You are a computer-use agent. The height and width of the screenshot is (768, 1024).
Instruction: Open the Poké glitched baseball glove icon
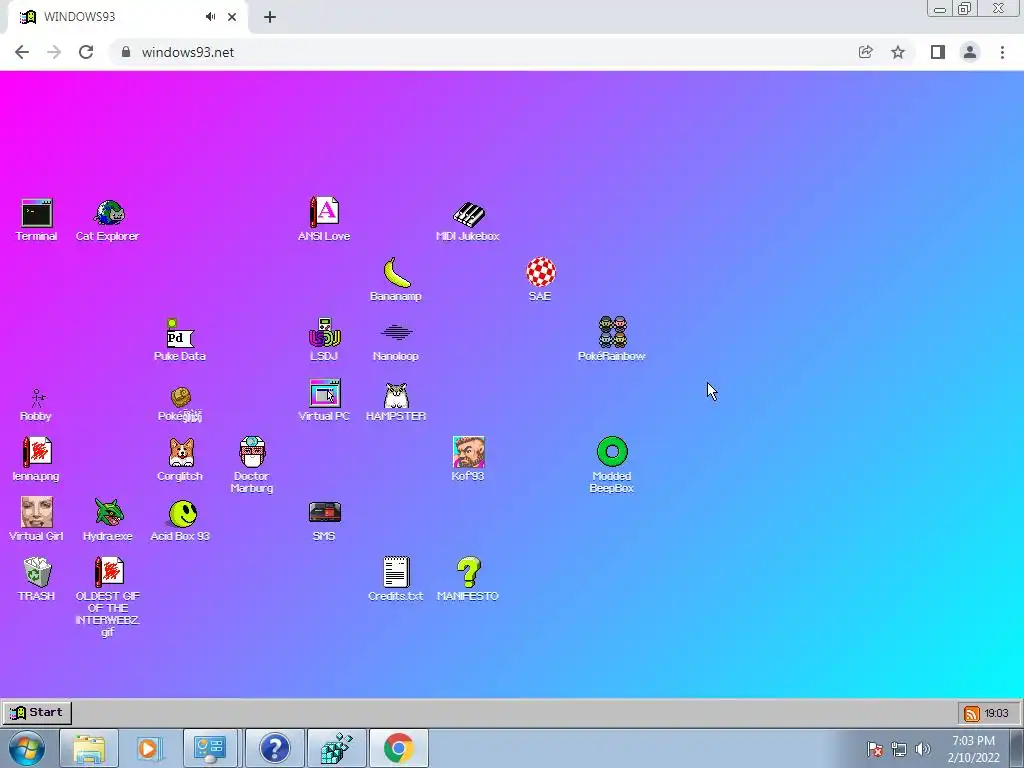click(x=180, y=404)
